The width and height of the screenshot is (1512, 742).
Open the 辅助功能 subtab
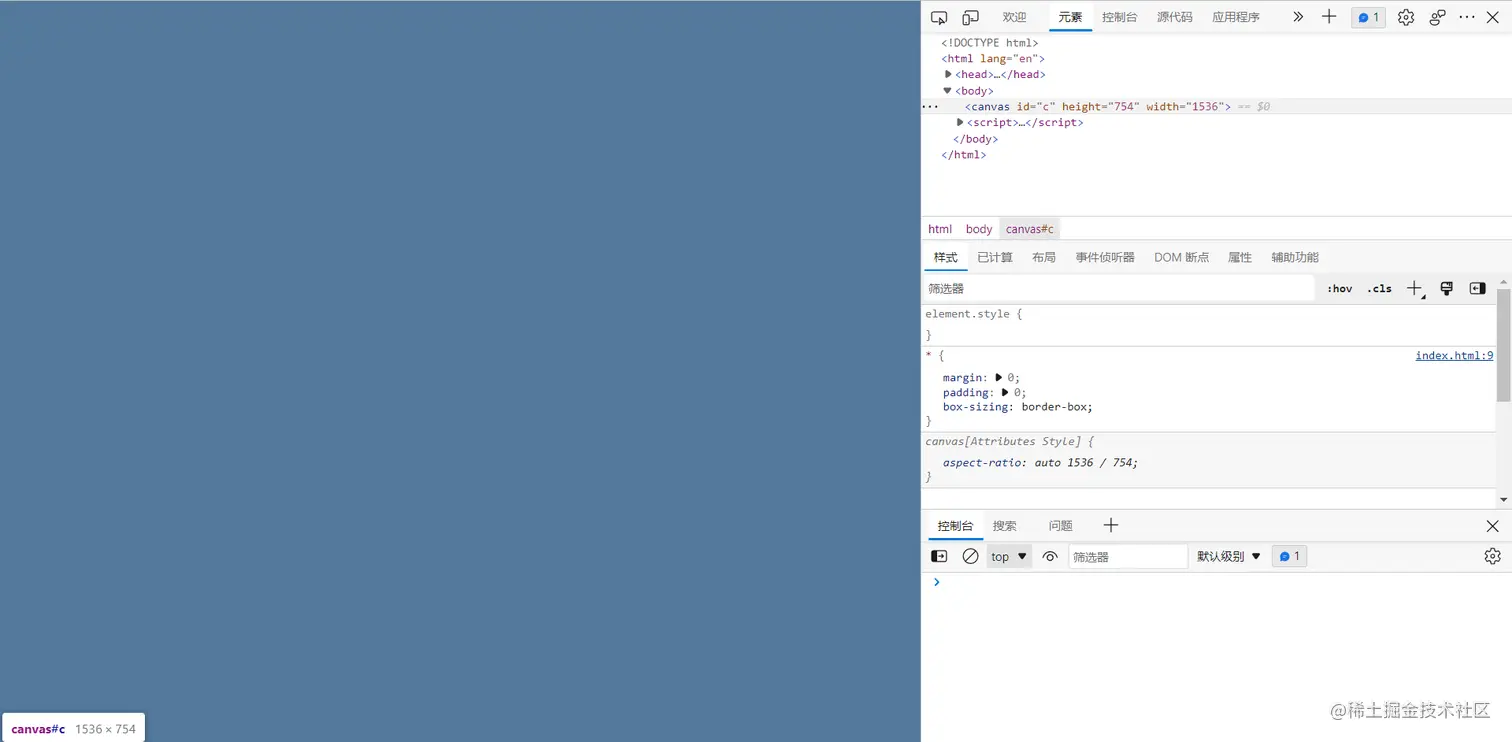pyautogui.click(x=1295, y=257)
